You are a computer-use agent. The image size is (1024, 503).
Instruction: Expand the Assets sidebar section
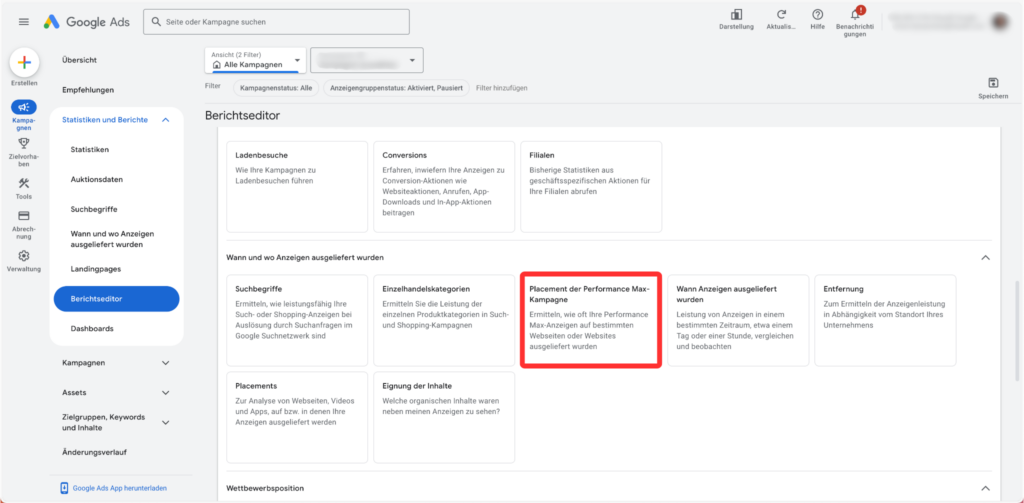[165, 393]
